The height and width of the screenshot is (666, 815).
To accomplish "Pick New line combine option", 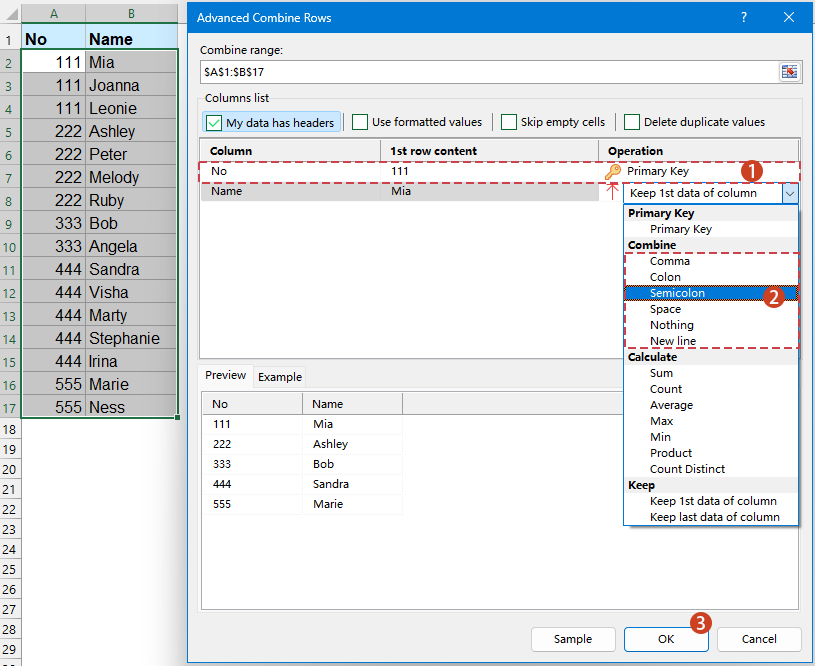I will click(673, 341).
